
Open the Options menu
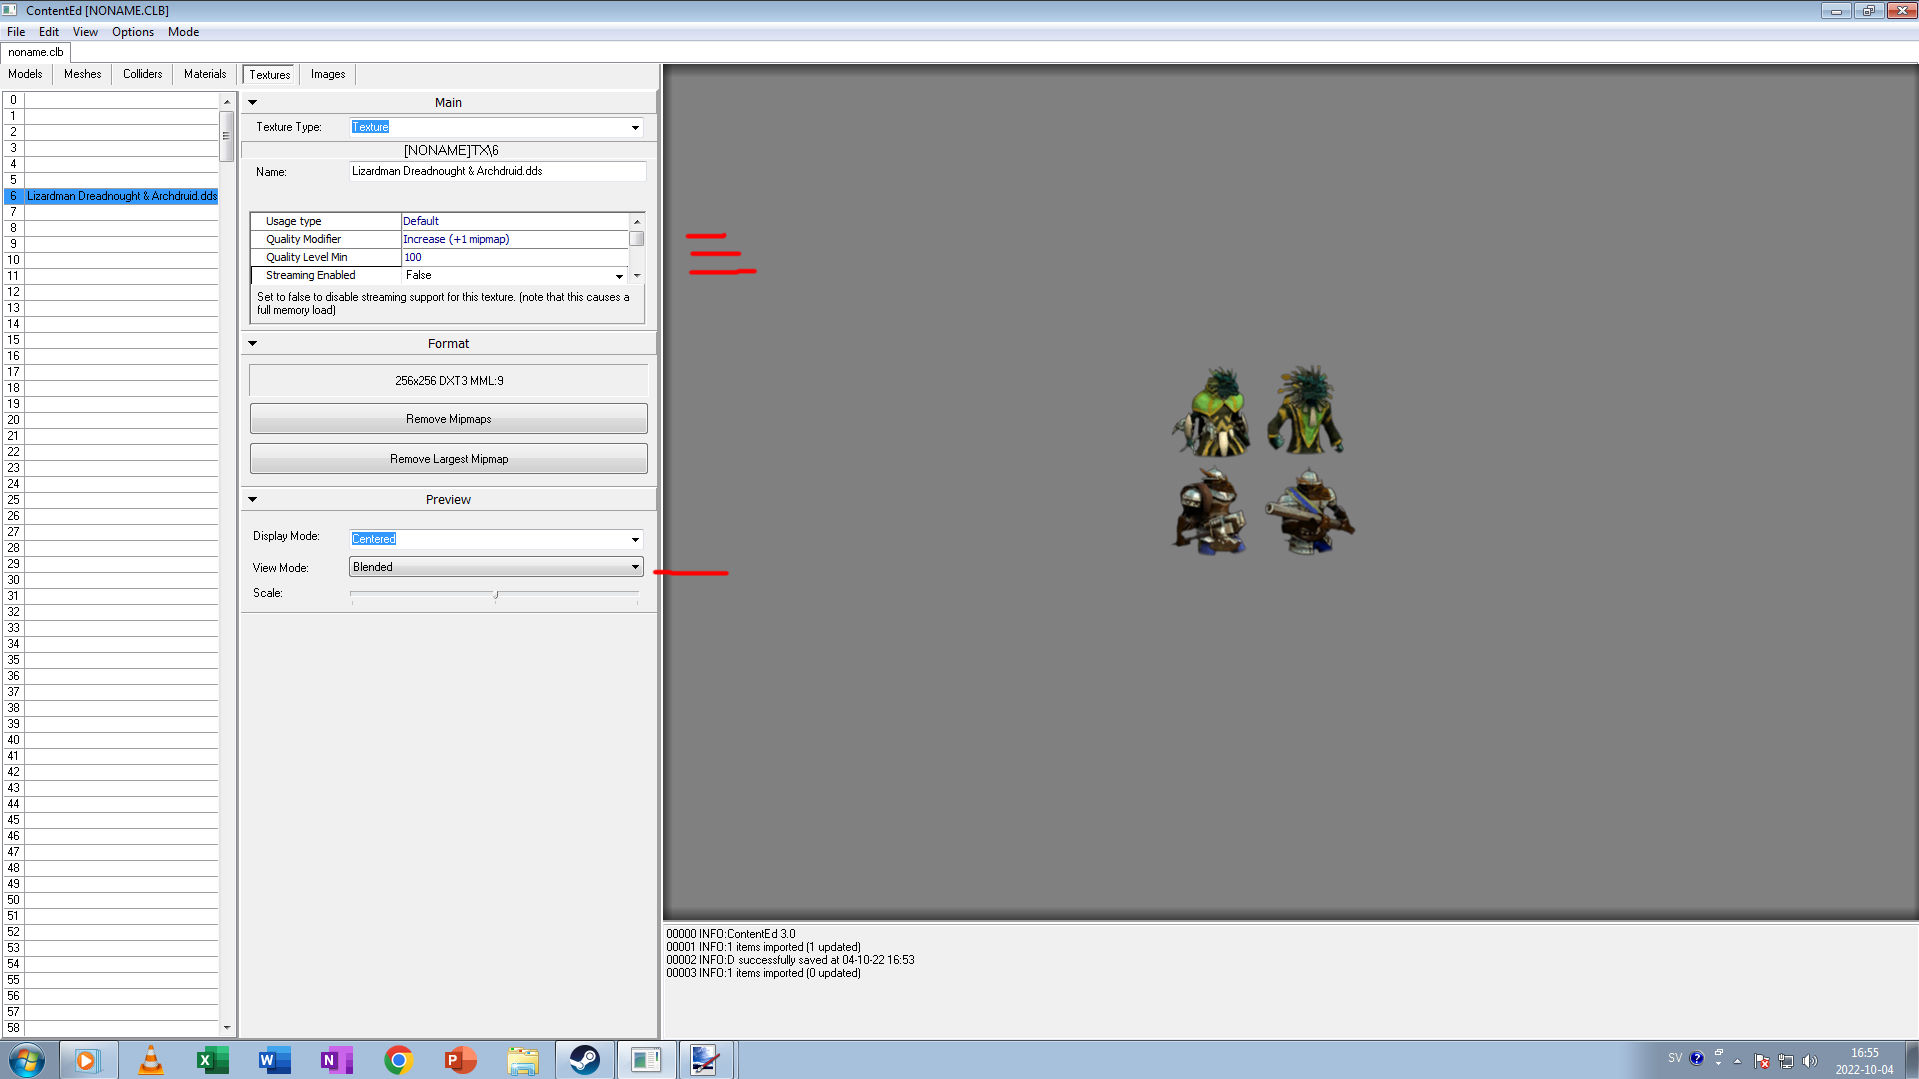133,32
